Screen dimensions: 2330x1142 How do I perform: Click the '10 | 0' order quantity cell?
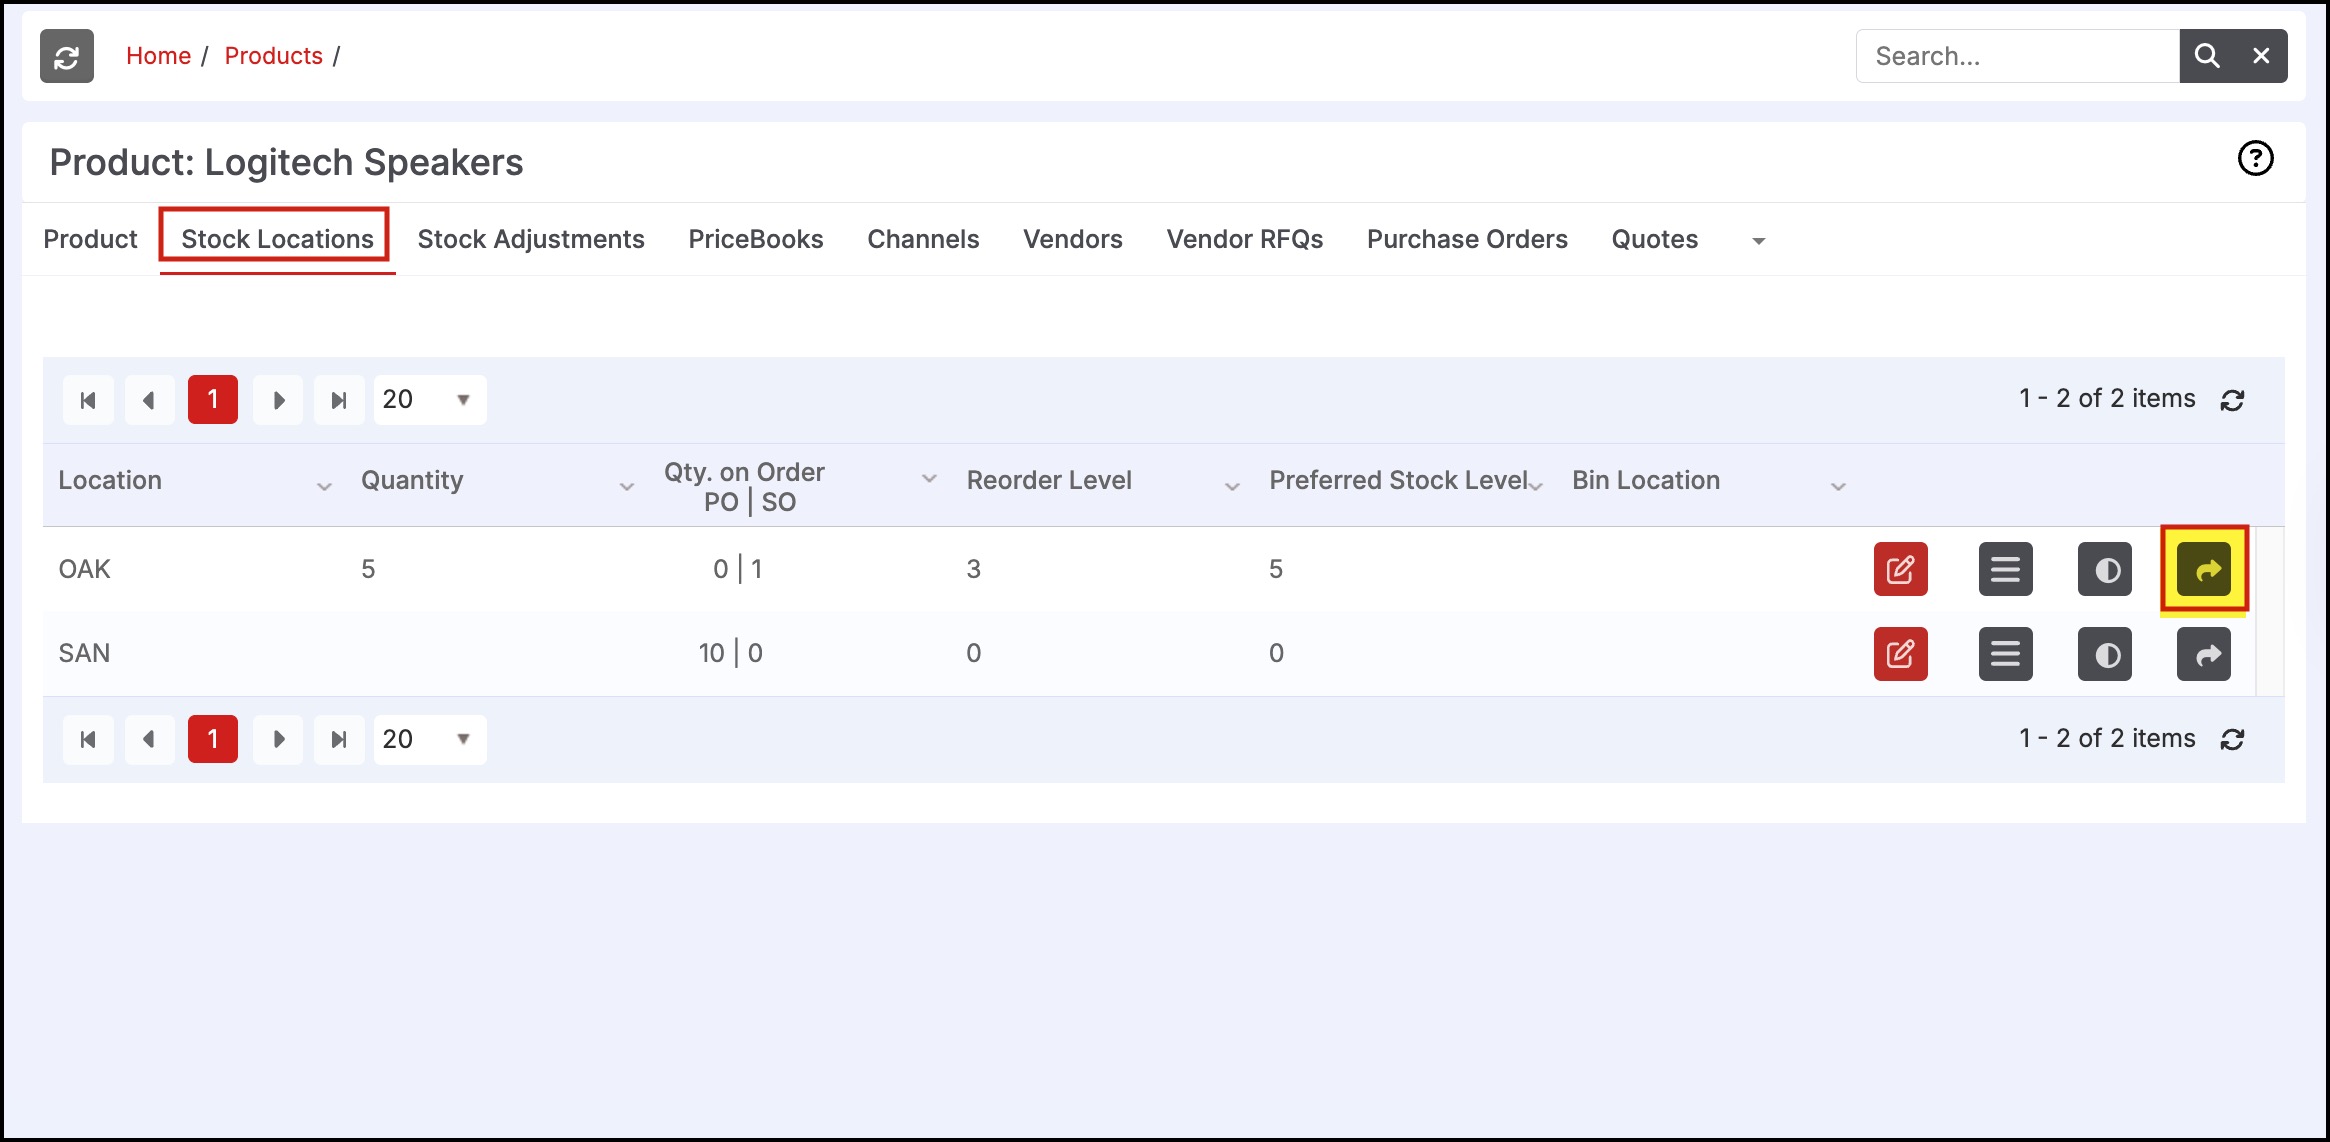tap(731, 654)
